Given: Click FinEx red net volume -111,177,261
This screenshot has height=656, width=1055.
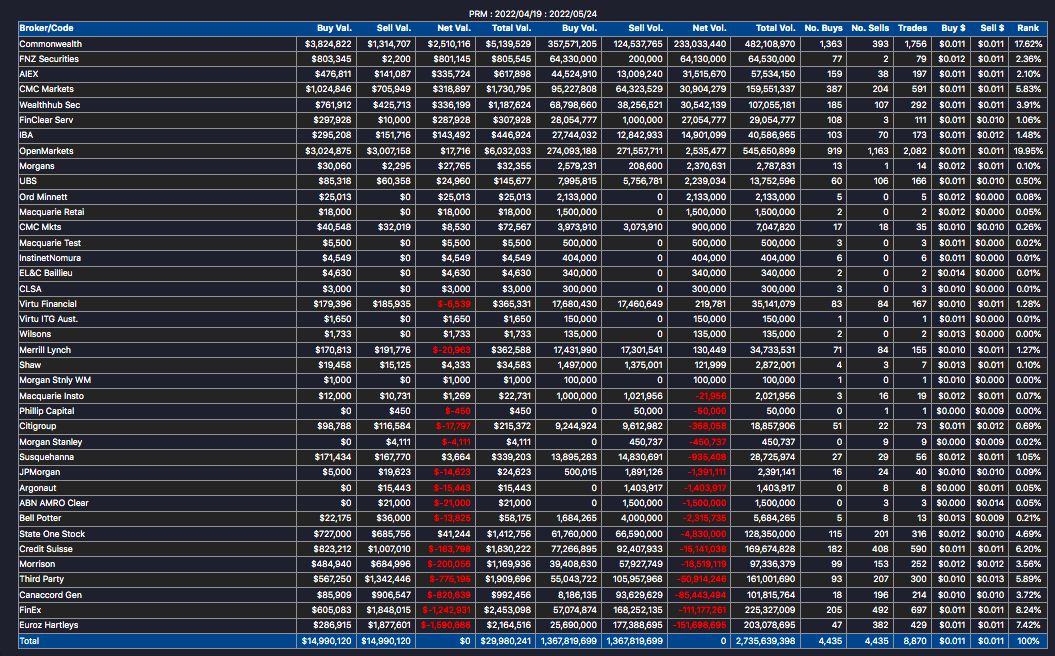Looking at the screenshot, I should tap(701, 610).
